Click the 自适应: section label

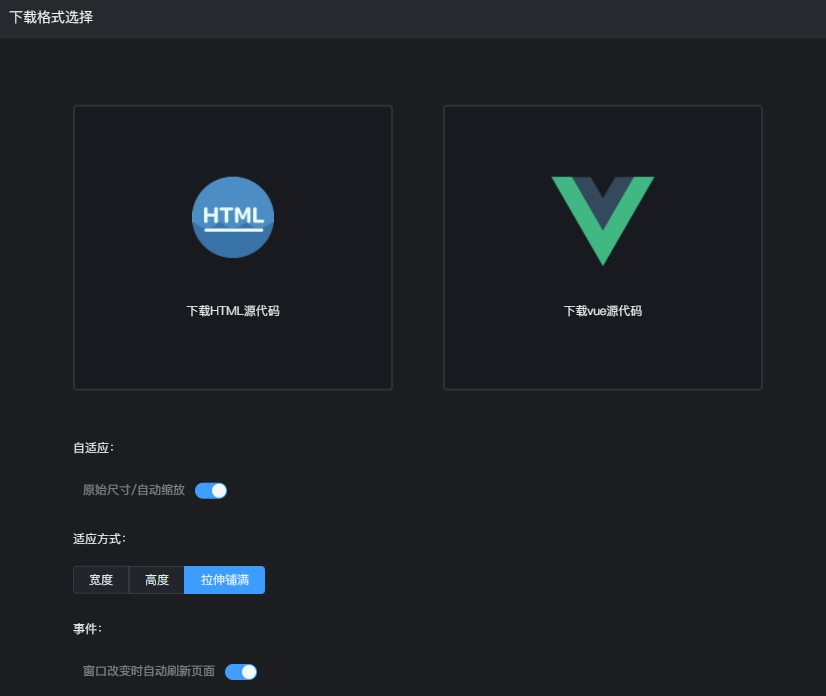pos(93,448)
